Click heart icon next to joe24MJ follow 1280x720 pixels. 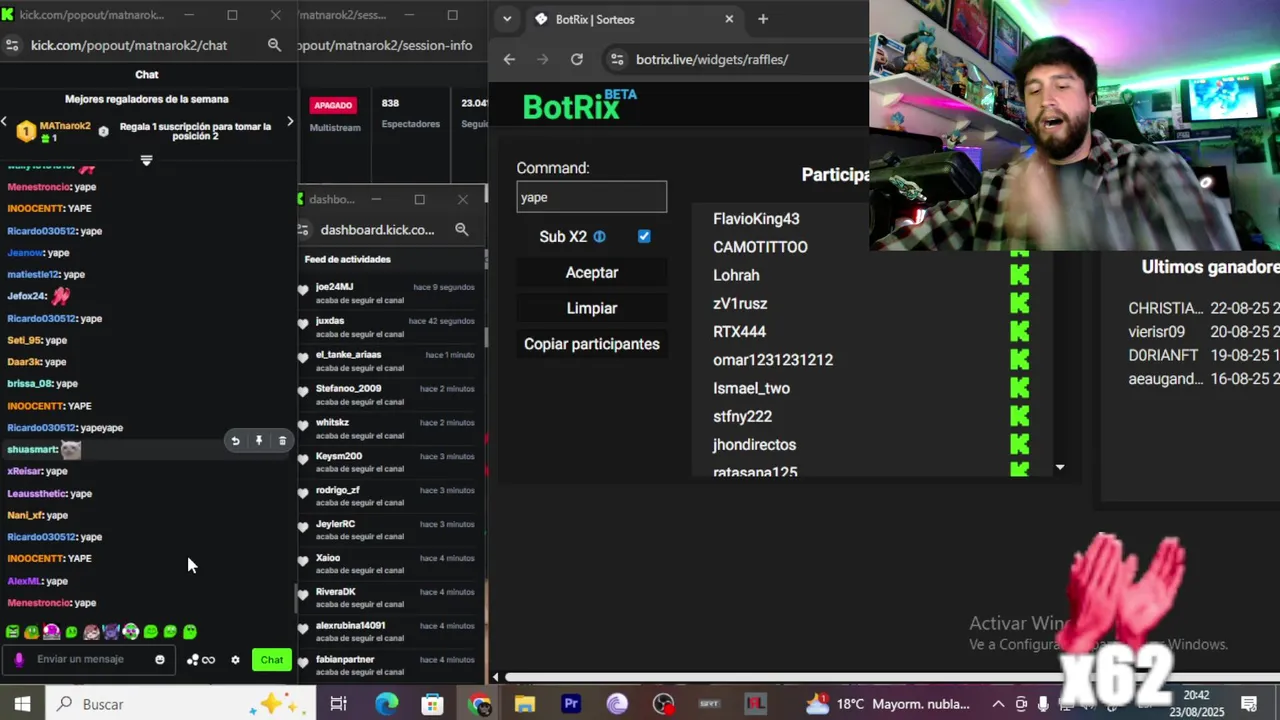pos(303,290)
